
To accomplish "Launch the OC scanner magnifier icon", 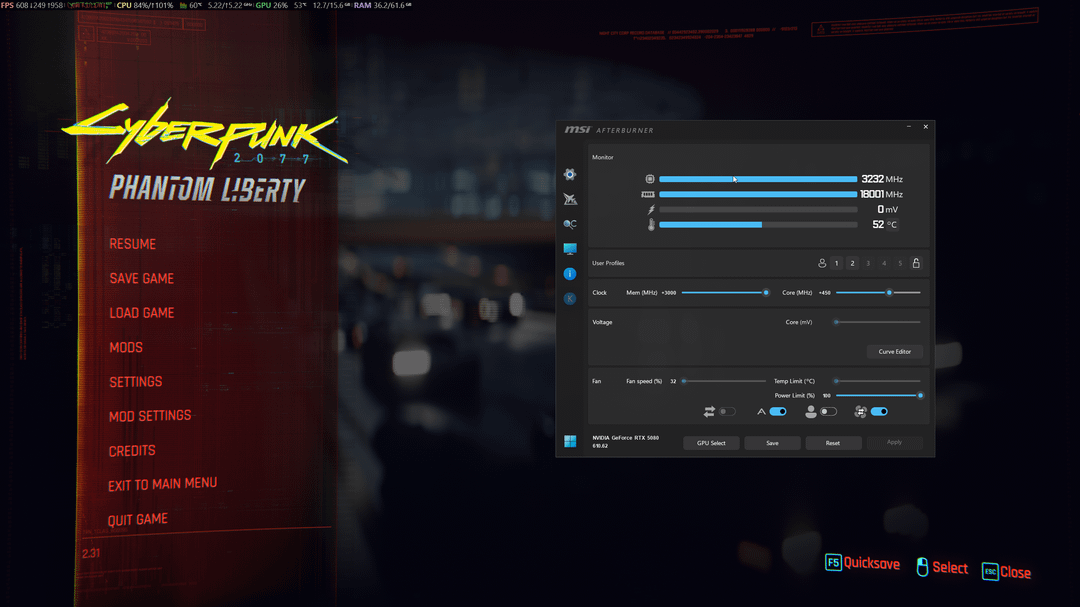I will tap(570, 224).
